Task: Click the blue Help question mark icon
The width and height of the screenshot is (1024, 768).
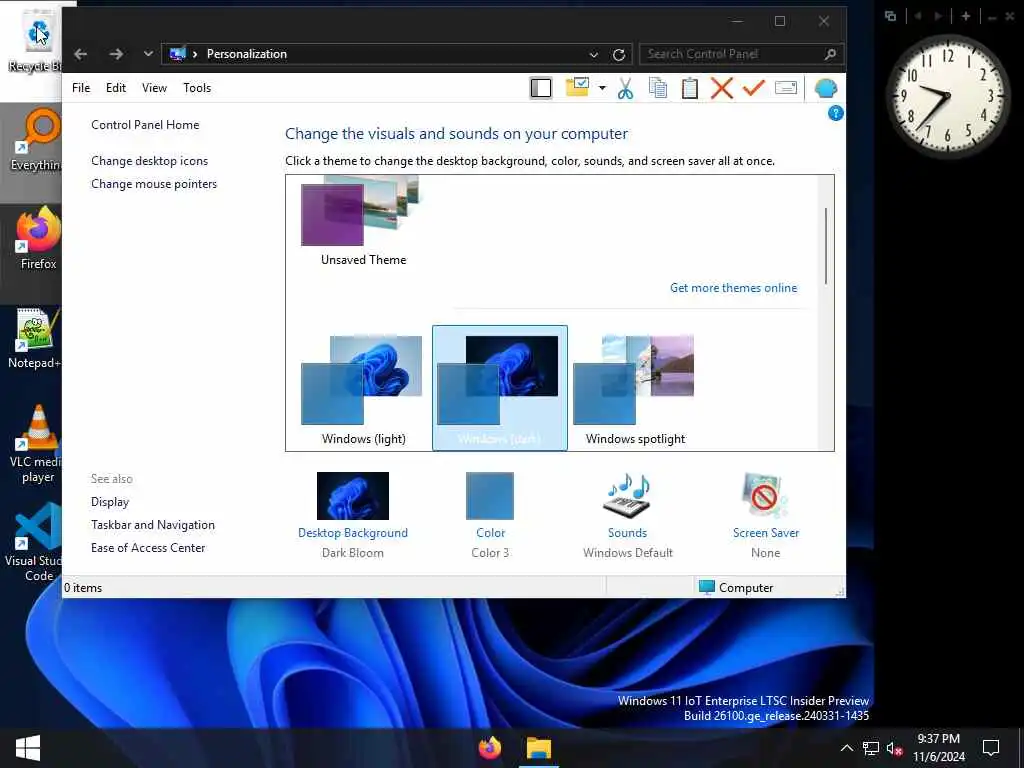Action: [835, 114]
